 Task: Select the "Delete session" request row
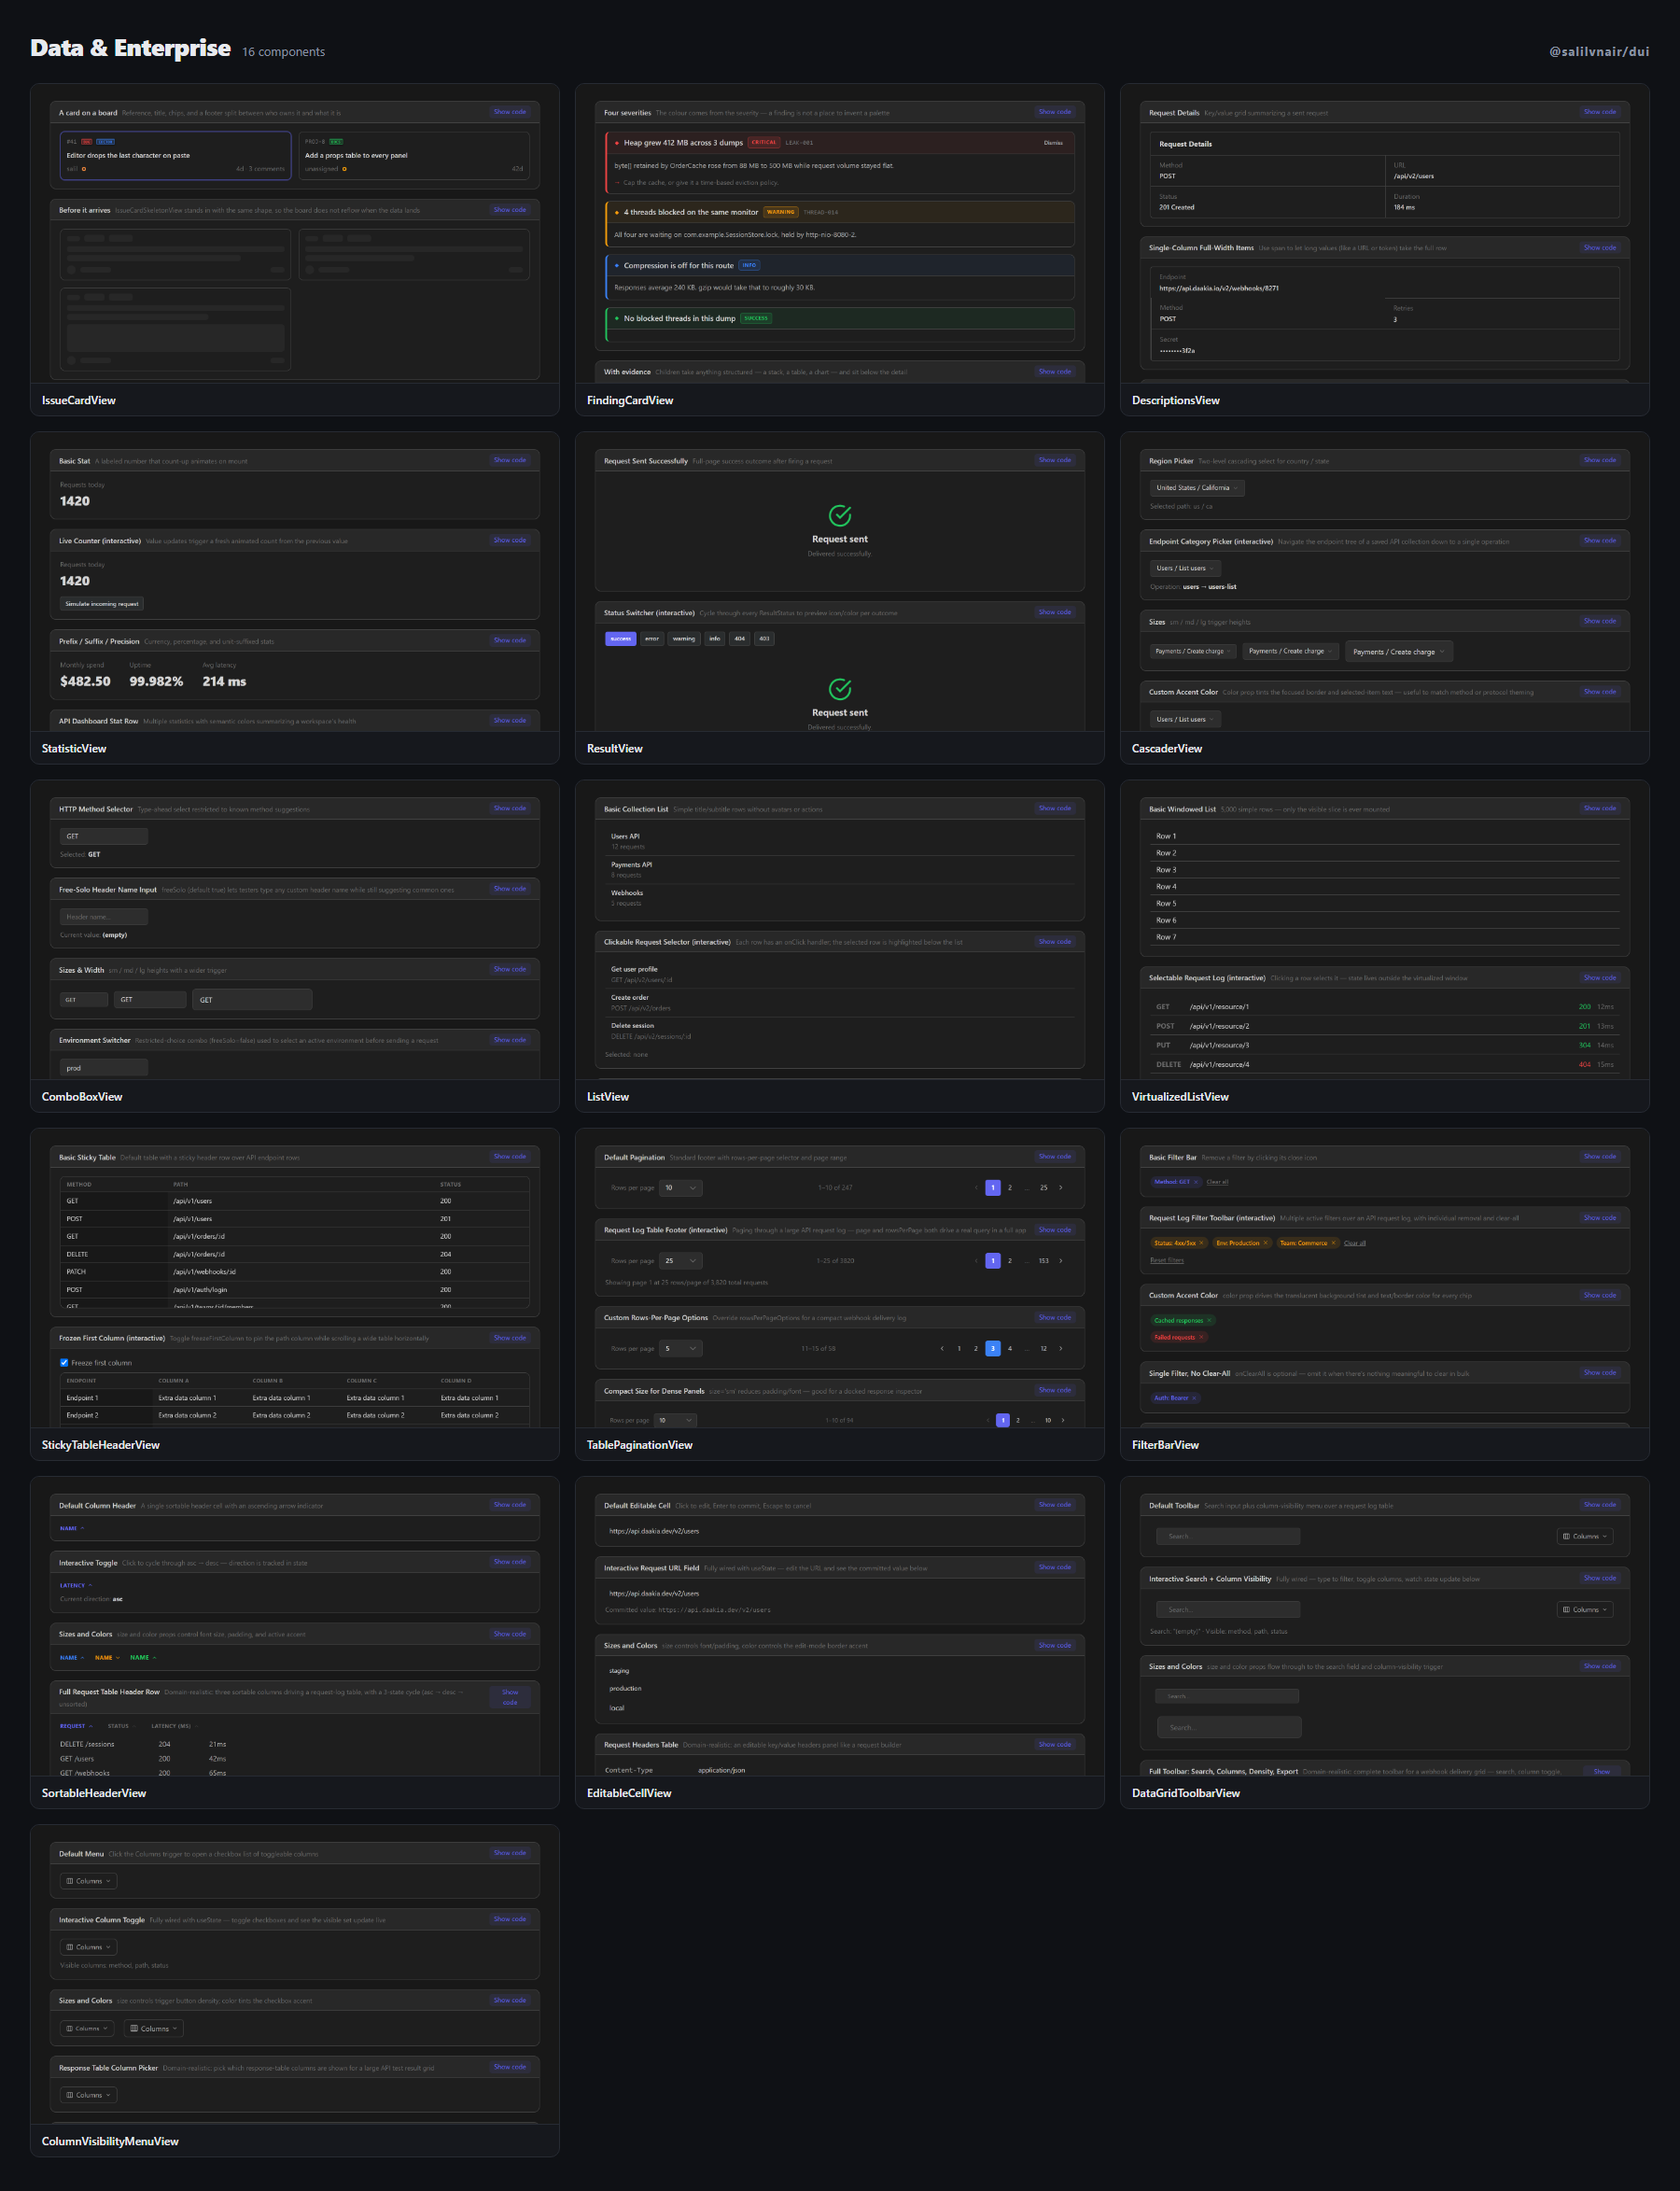840,1030
